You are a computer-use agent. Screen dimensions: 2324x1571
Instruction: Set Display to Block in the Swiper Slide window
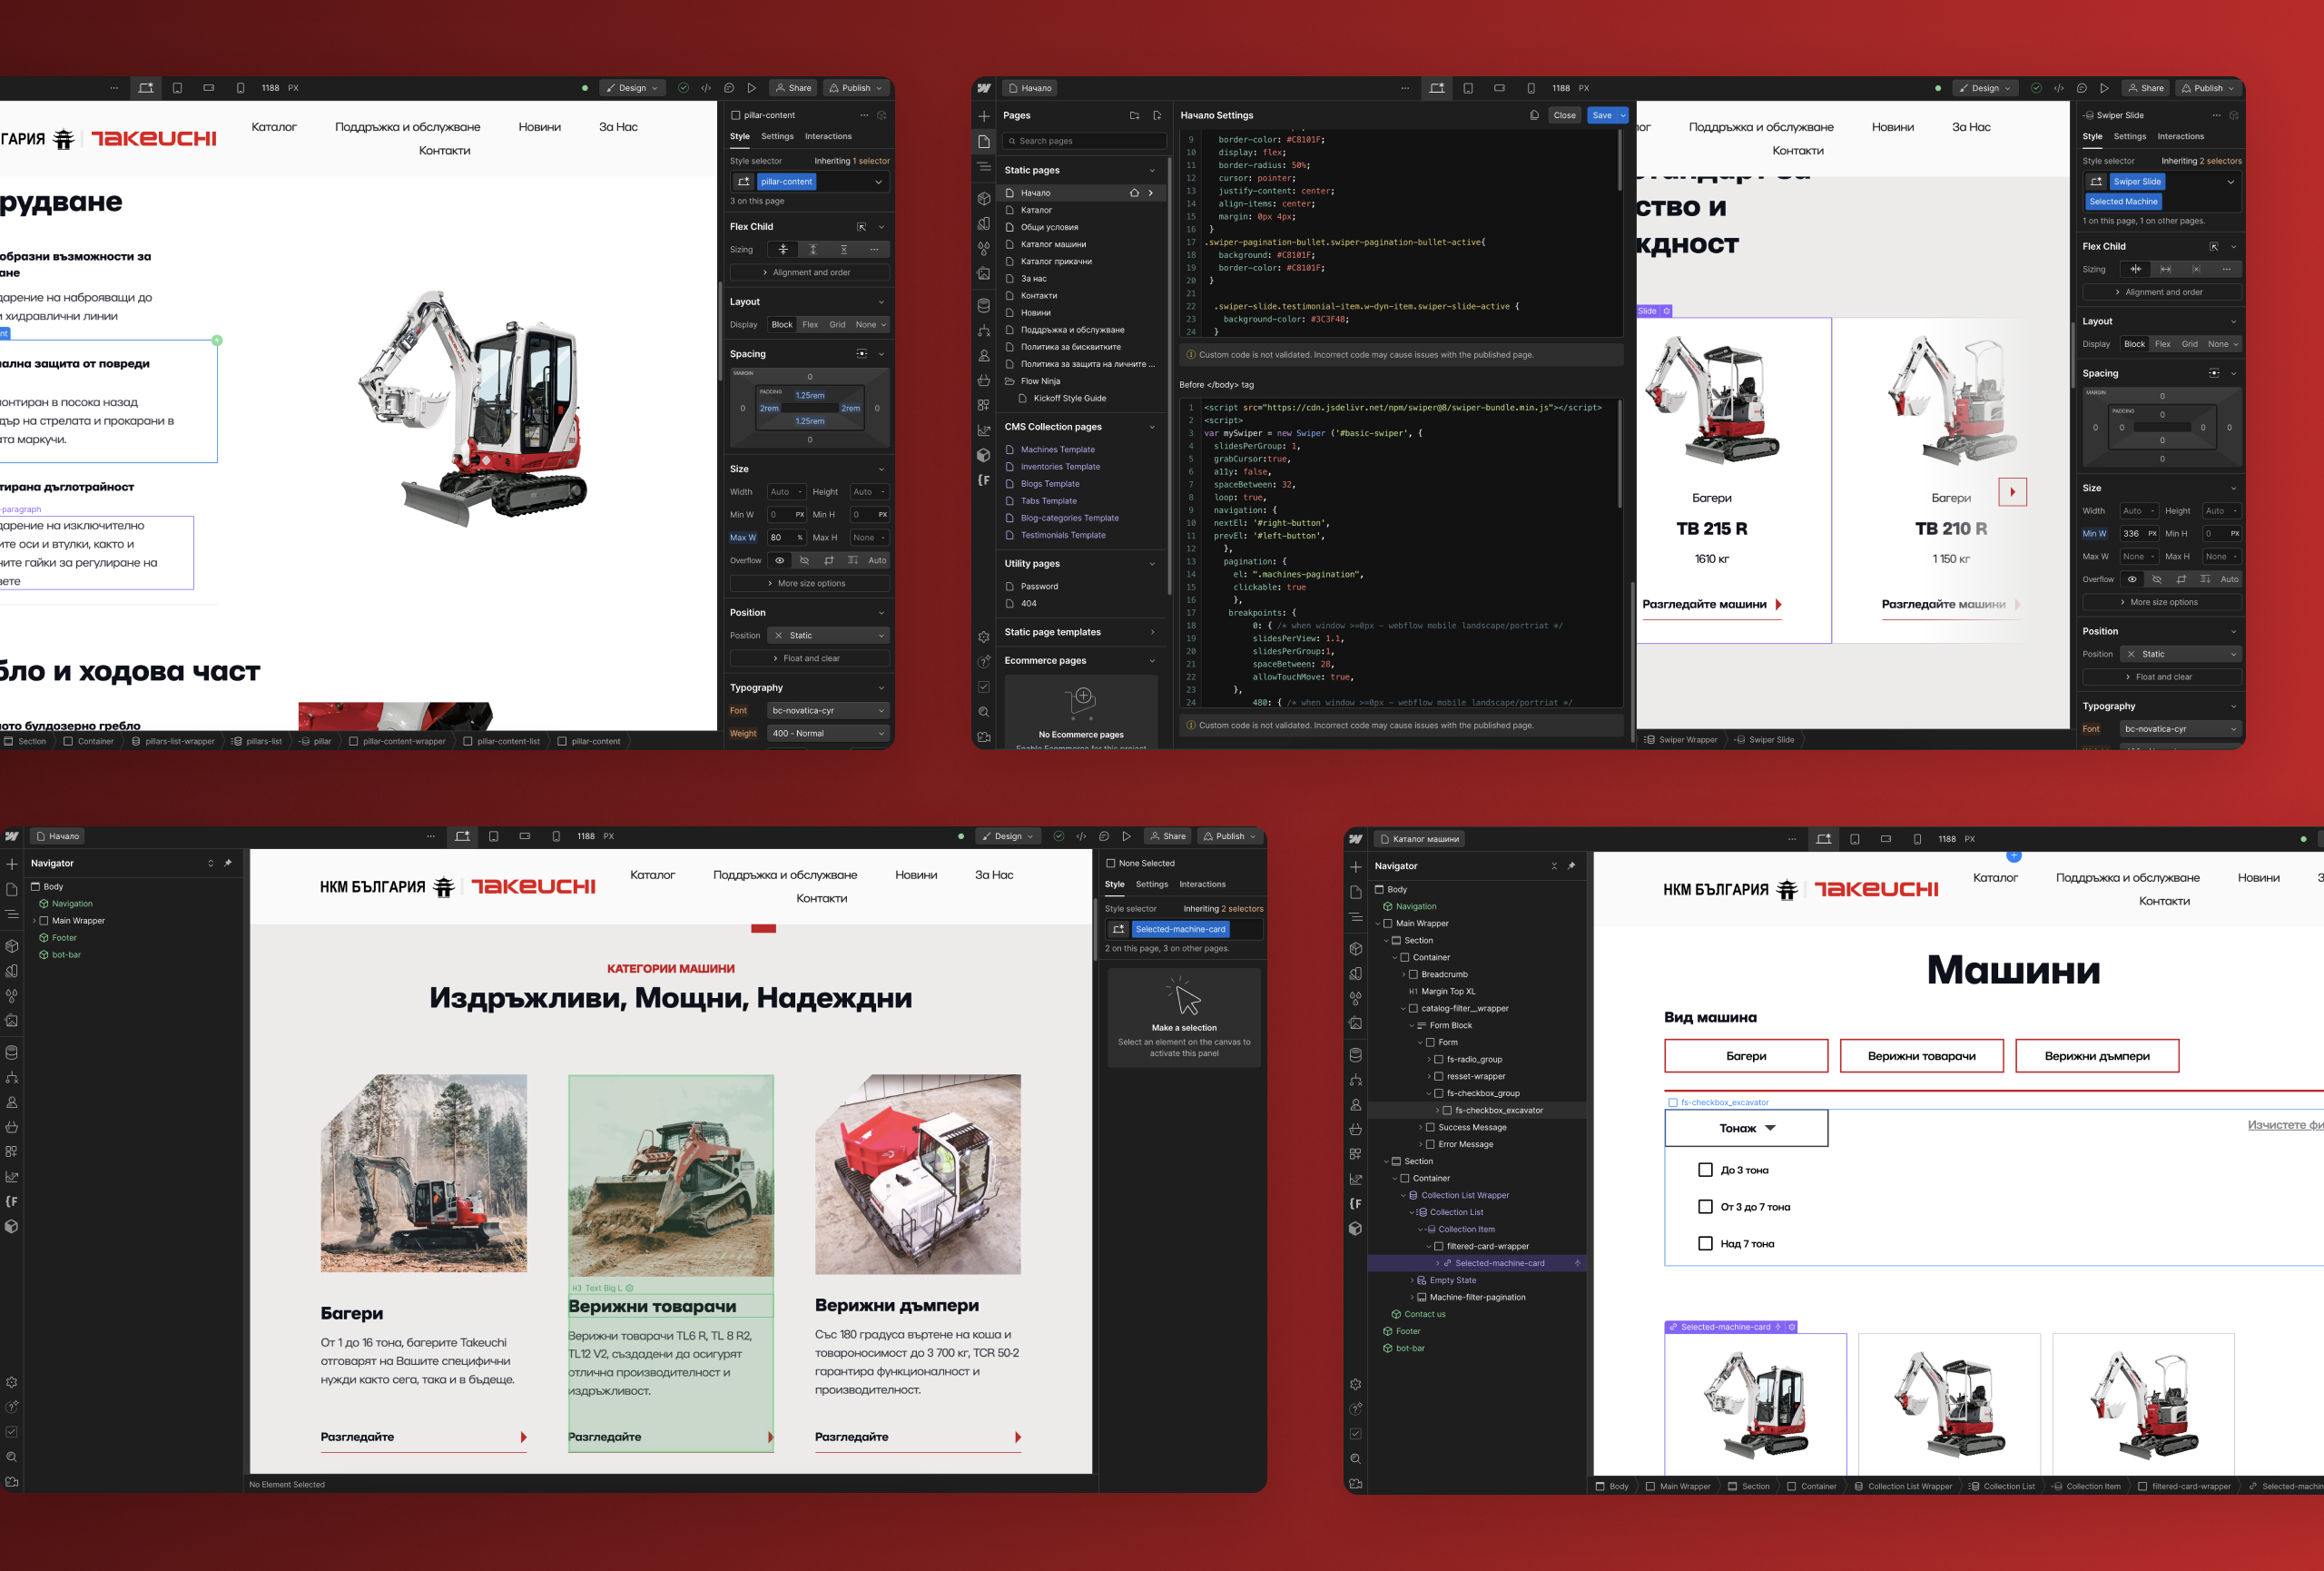2134,344
